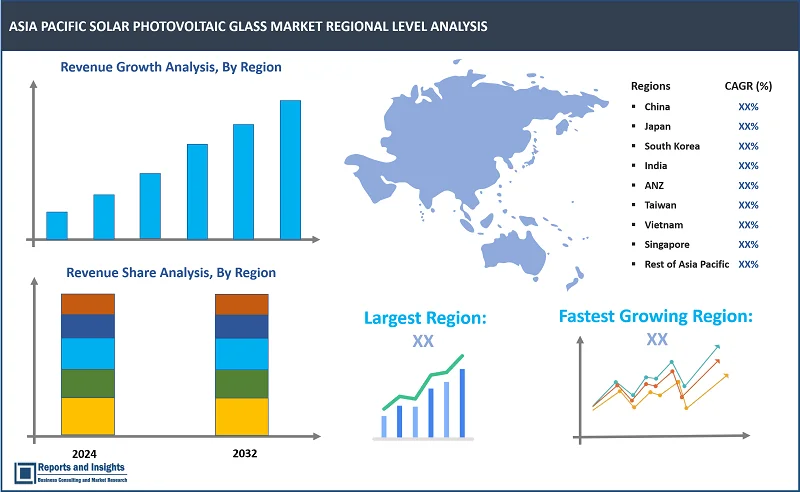Viewport: 800px width, 492px height.
Task: Click the 'CAGR (%)' column header
Action: pyautogui.click(x=748, y=86)
